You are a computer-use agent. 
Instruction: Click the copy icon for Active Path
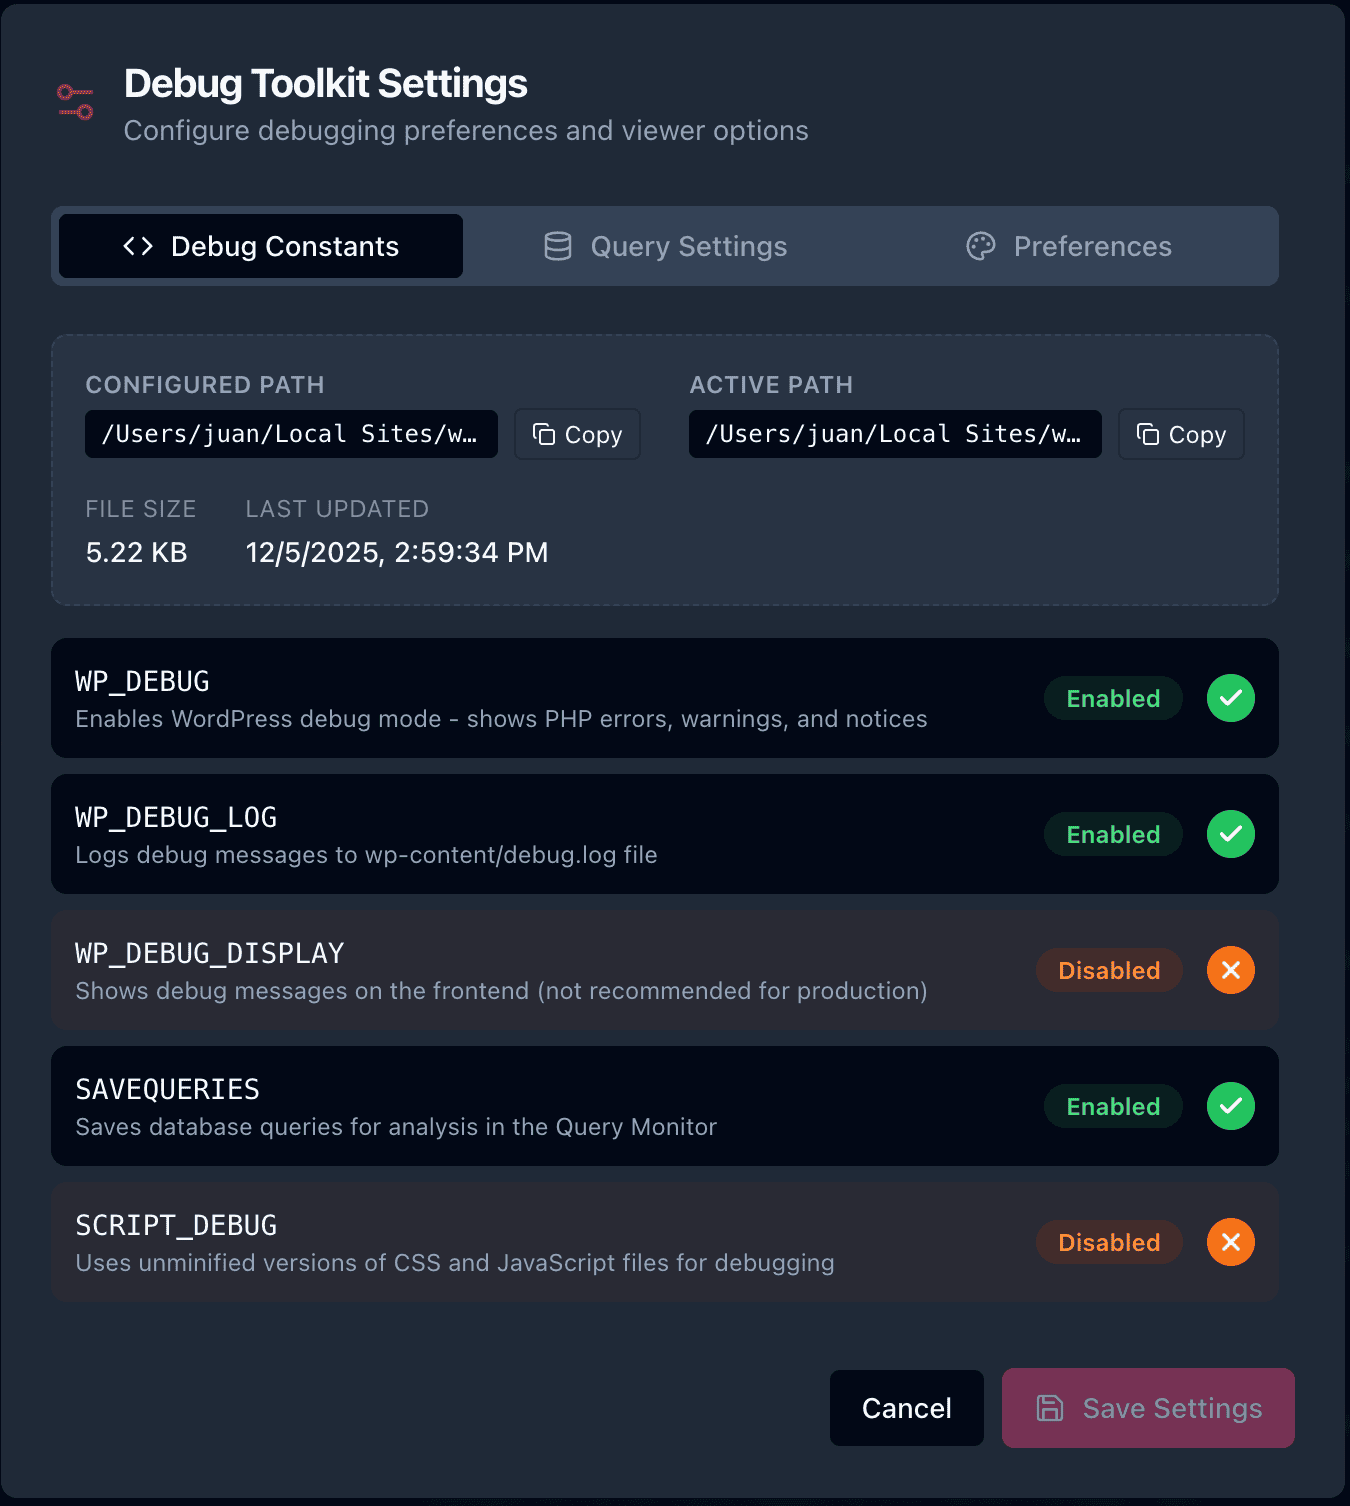(1148, 434)
